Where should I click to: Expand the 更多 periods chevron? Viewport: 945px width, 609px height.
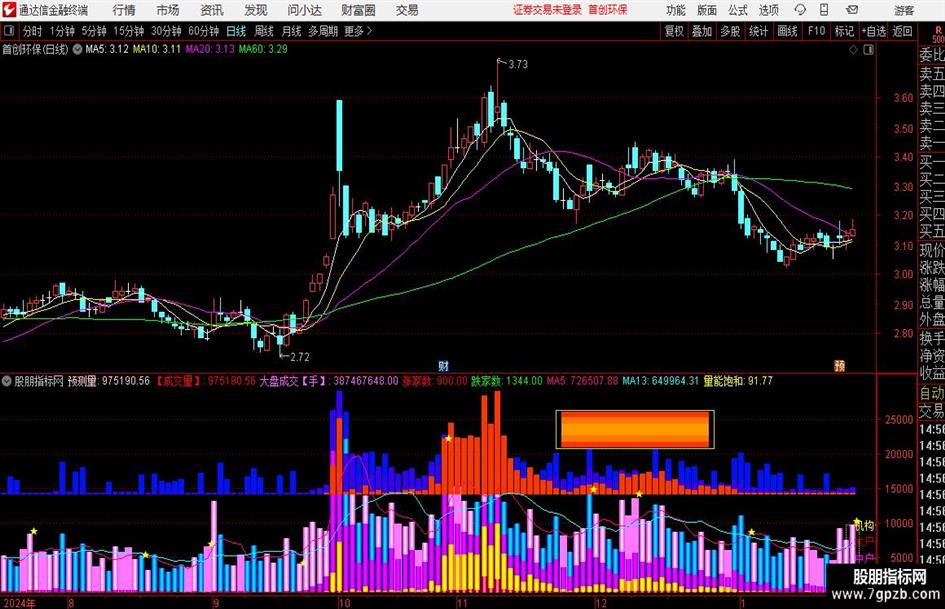pyautogui.click(x=359, y=31)
